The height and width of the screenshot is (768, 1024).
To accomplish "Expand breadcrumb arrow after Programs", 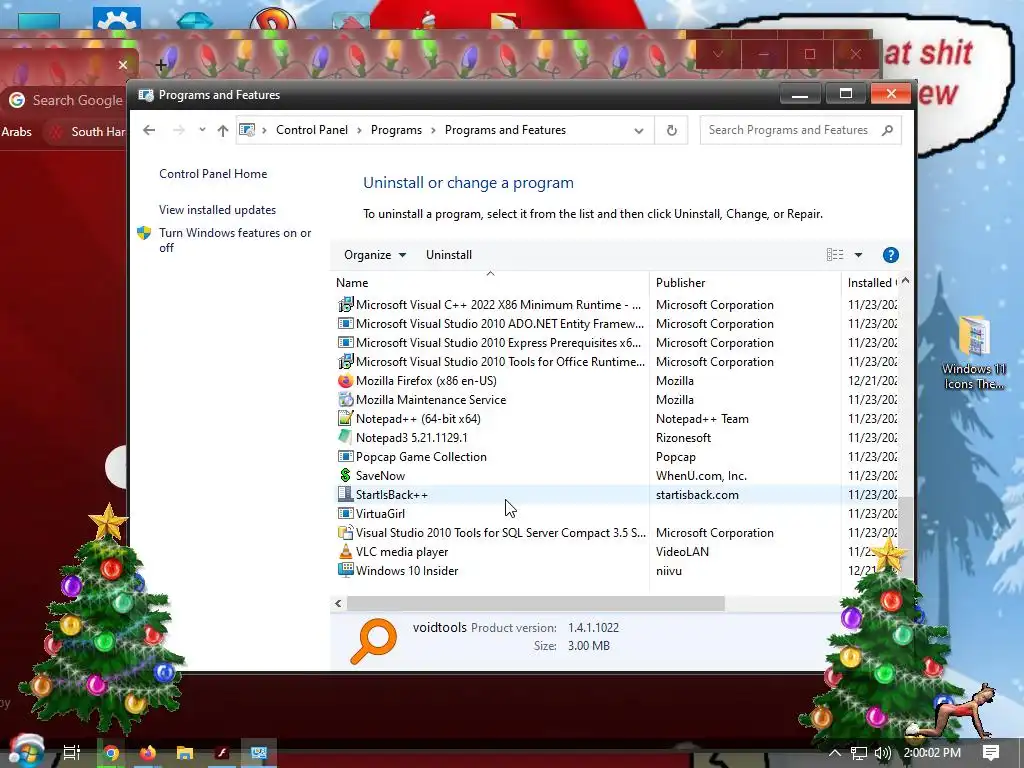I will (x=433, y=131).
